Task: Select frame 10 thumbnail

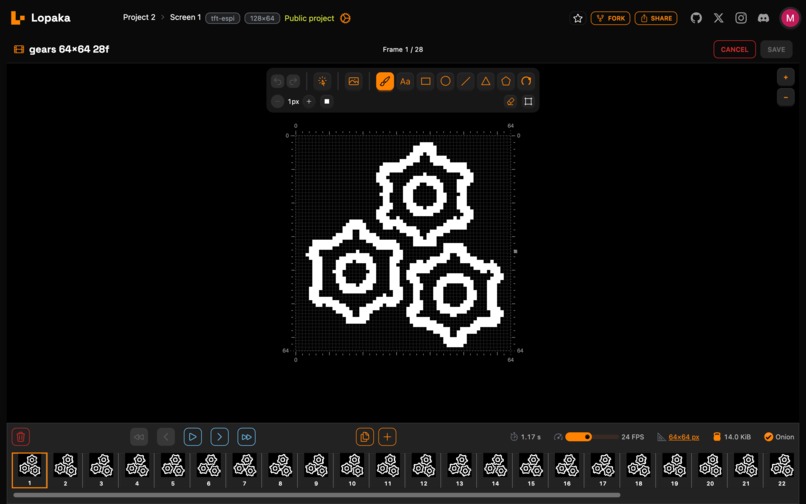Action: coord(352,470)
